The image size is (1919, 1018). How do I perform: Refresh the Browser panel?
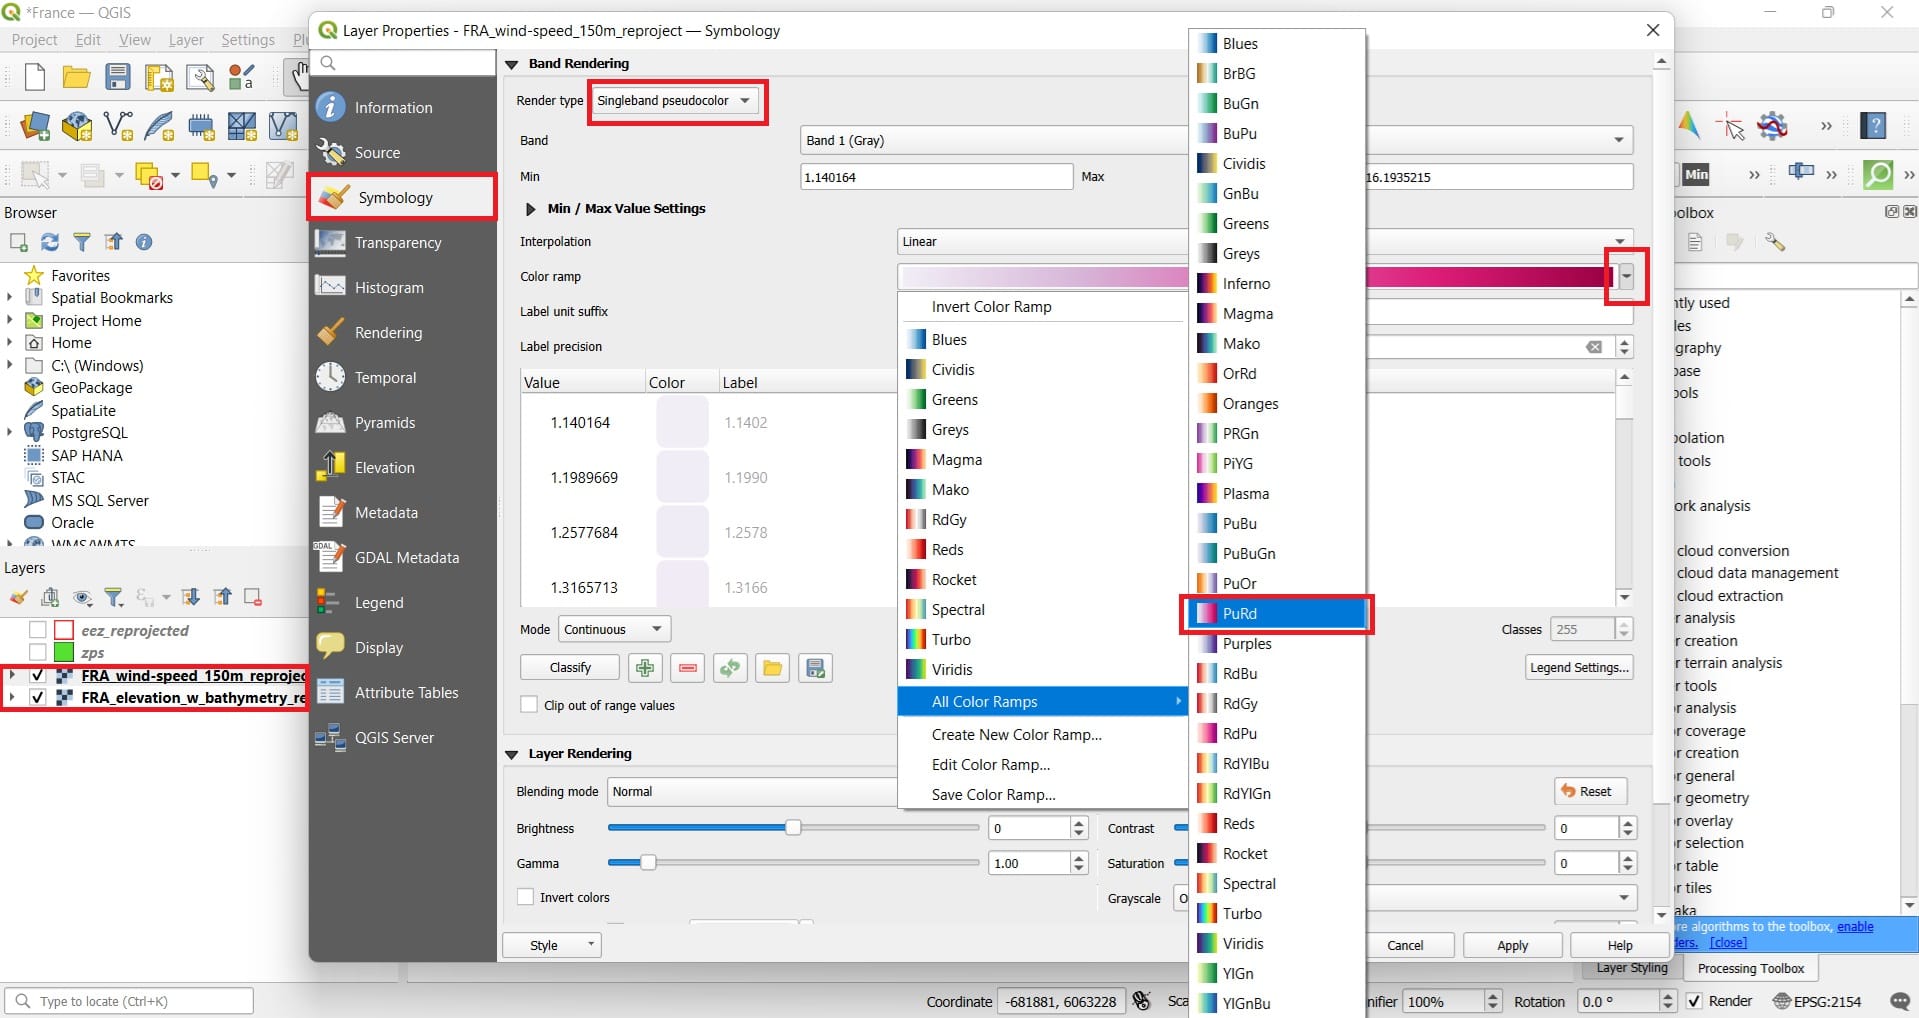pyautogui.click(x=49, y=242)
